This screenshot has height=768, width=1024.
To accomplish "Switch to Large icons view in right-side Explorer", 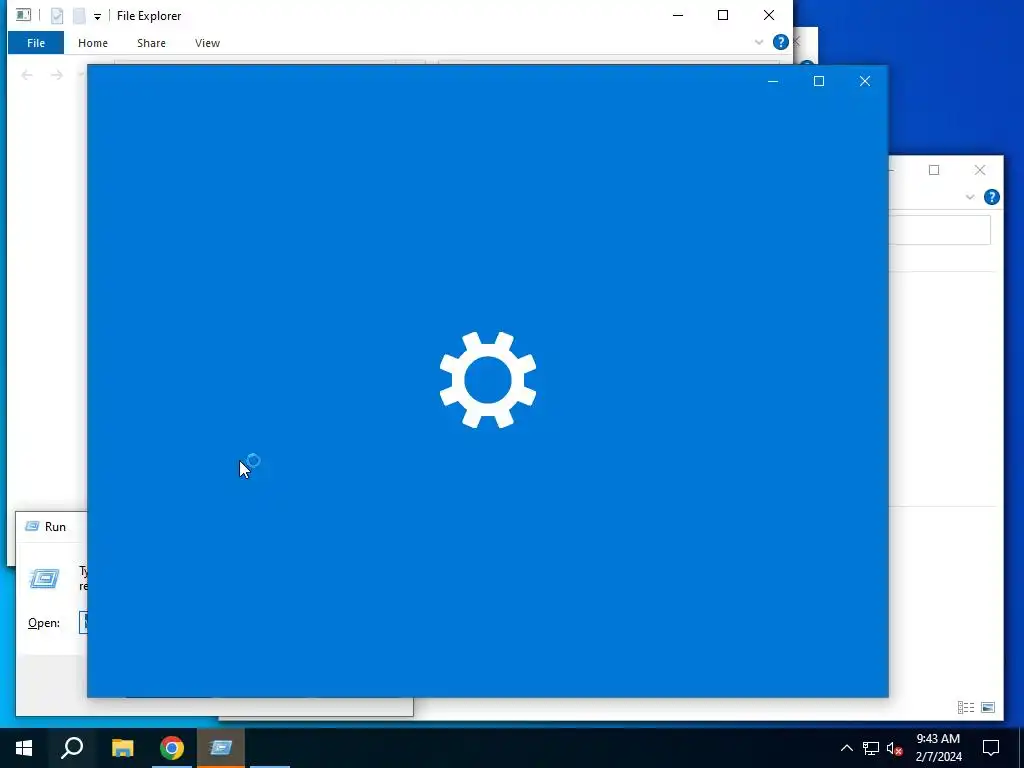I will point(988,707).
